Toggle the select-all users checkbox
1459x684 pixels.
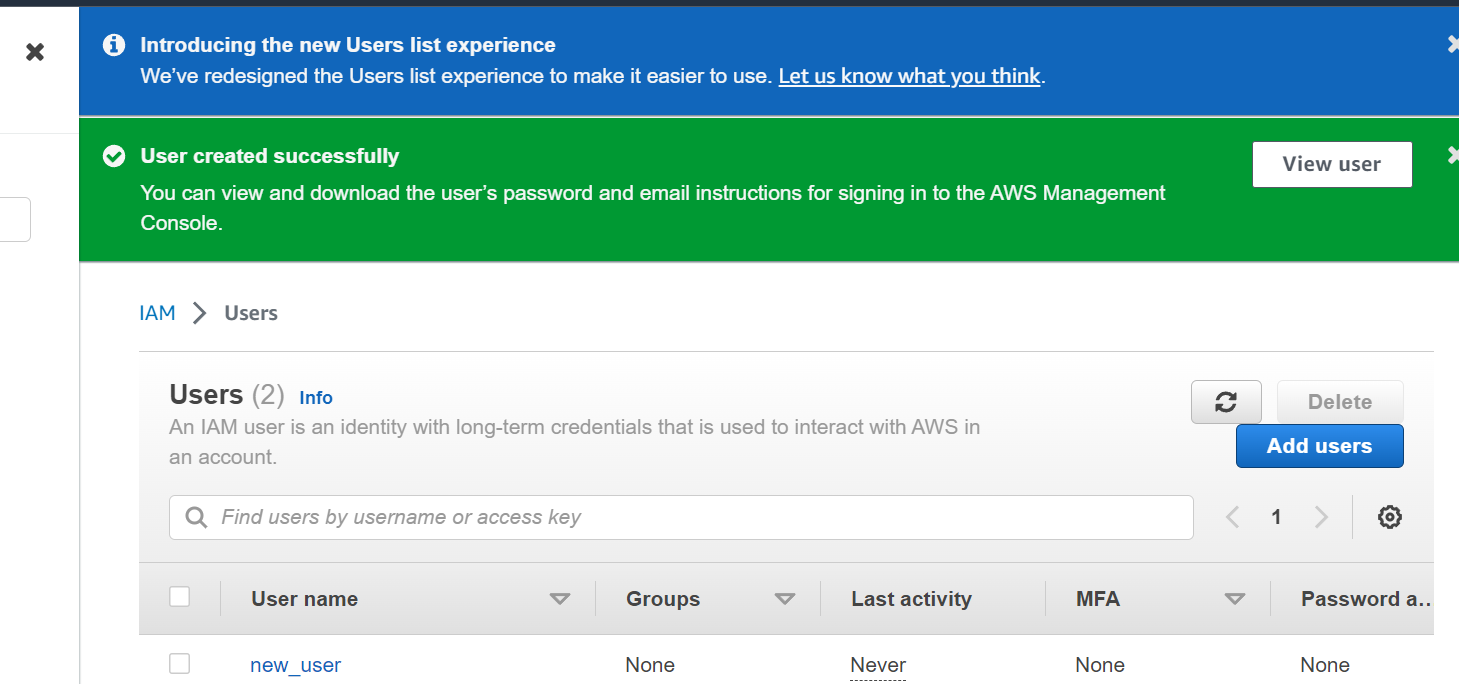[179, 597]
